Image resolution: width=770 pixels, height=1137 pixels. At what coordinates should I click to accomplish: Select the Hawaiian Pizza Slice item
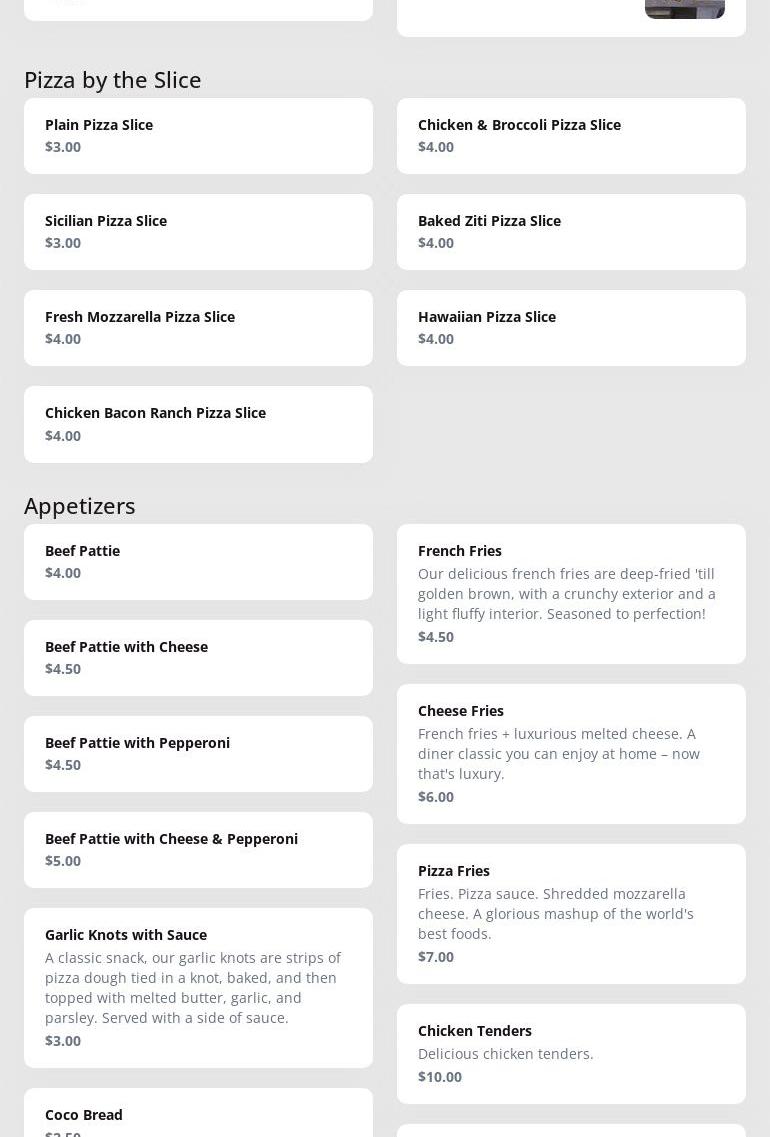click(x=571, y=328)
